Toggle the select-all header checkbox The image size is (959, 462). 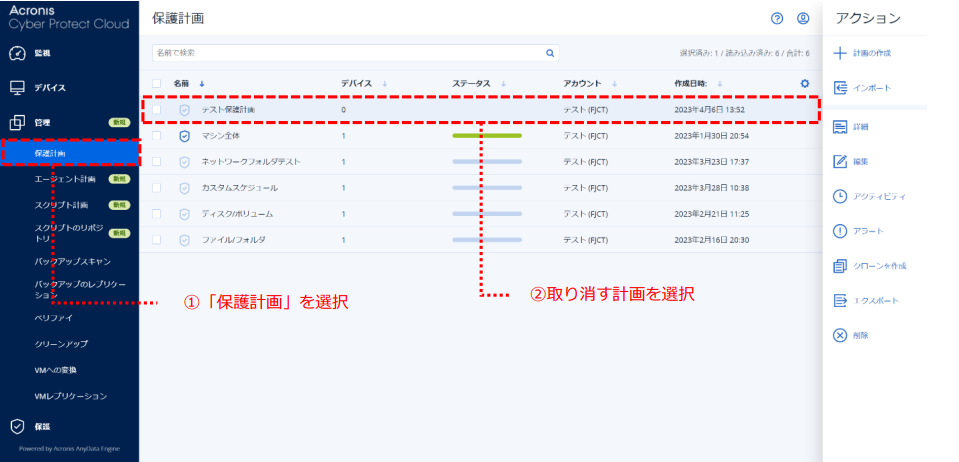pos(157,84)
